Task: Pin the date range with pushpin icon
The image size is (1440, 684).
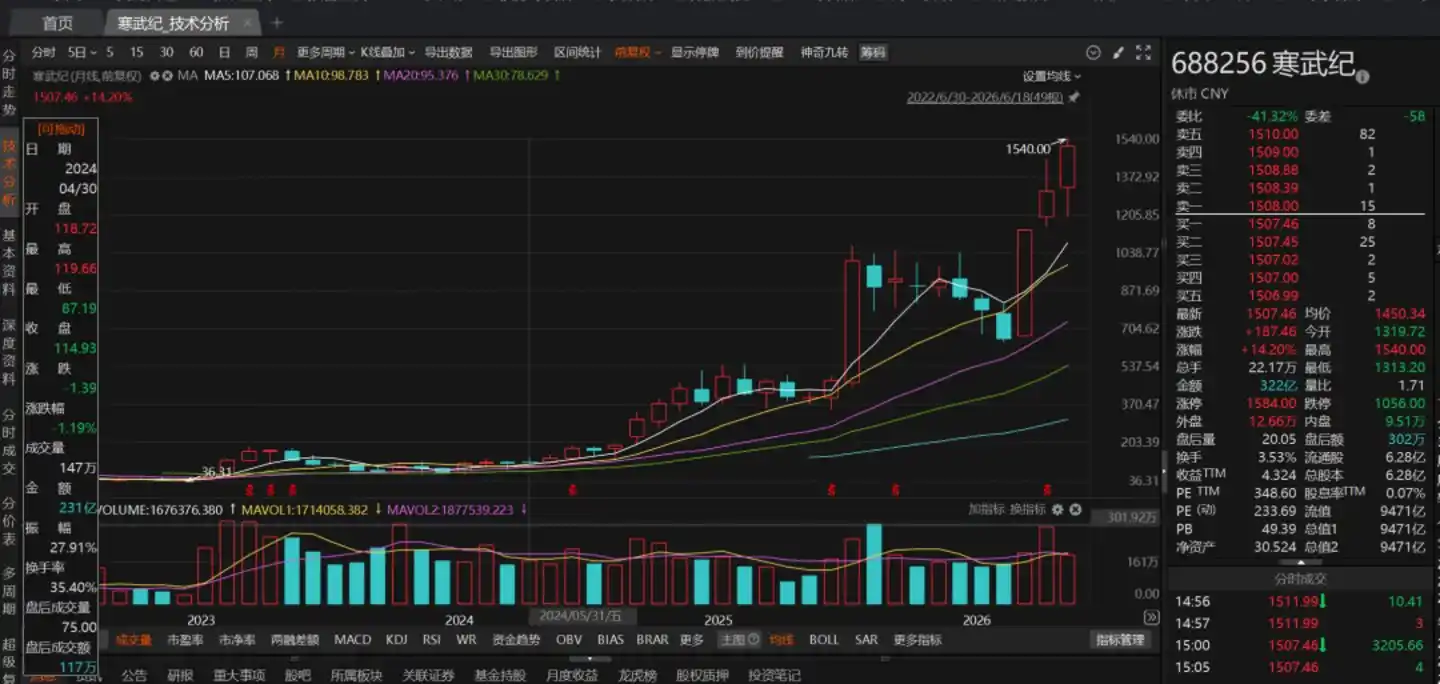Action: tap(1074, 97)
